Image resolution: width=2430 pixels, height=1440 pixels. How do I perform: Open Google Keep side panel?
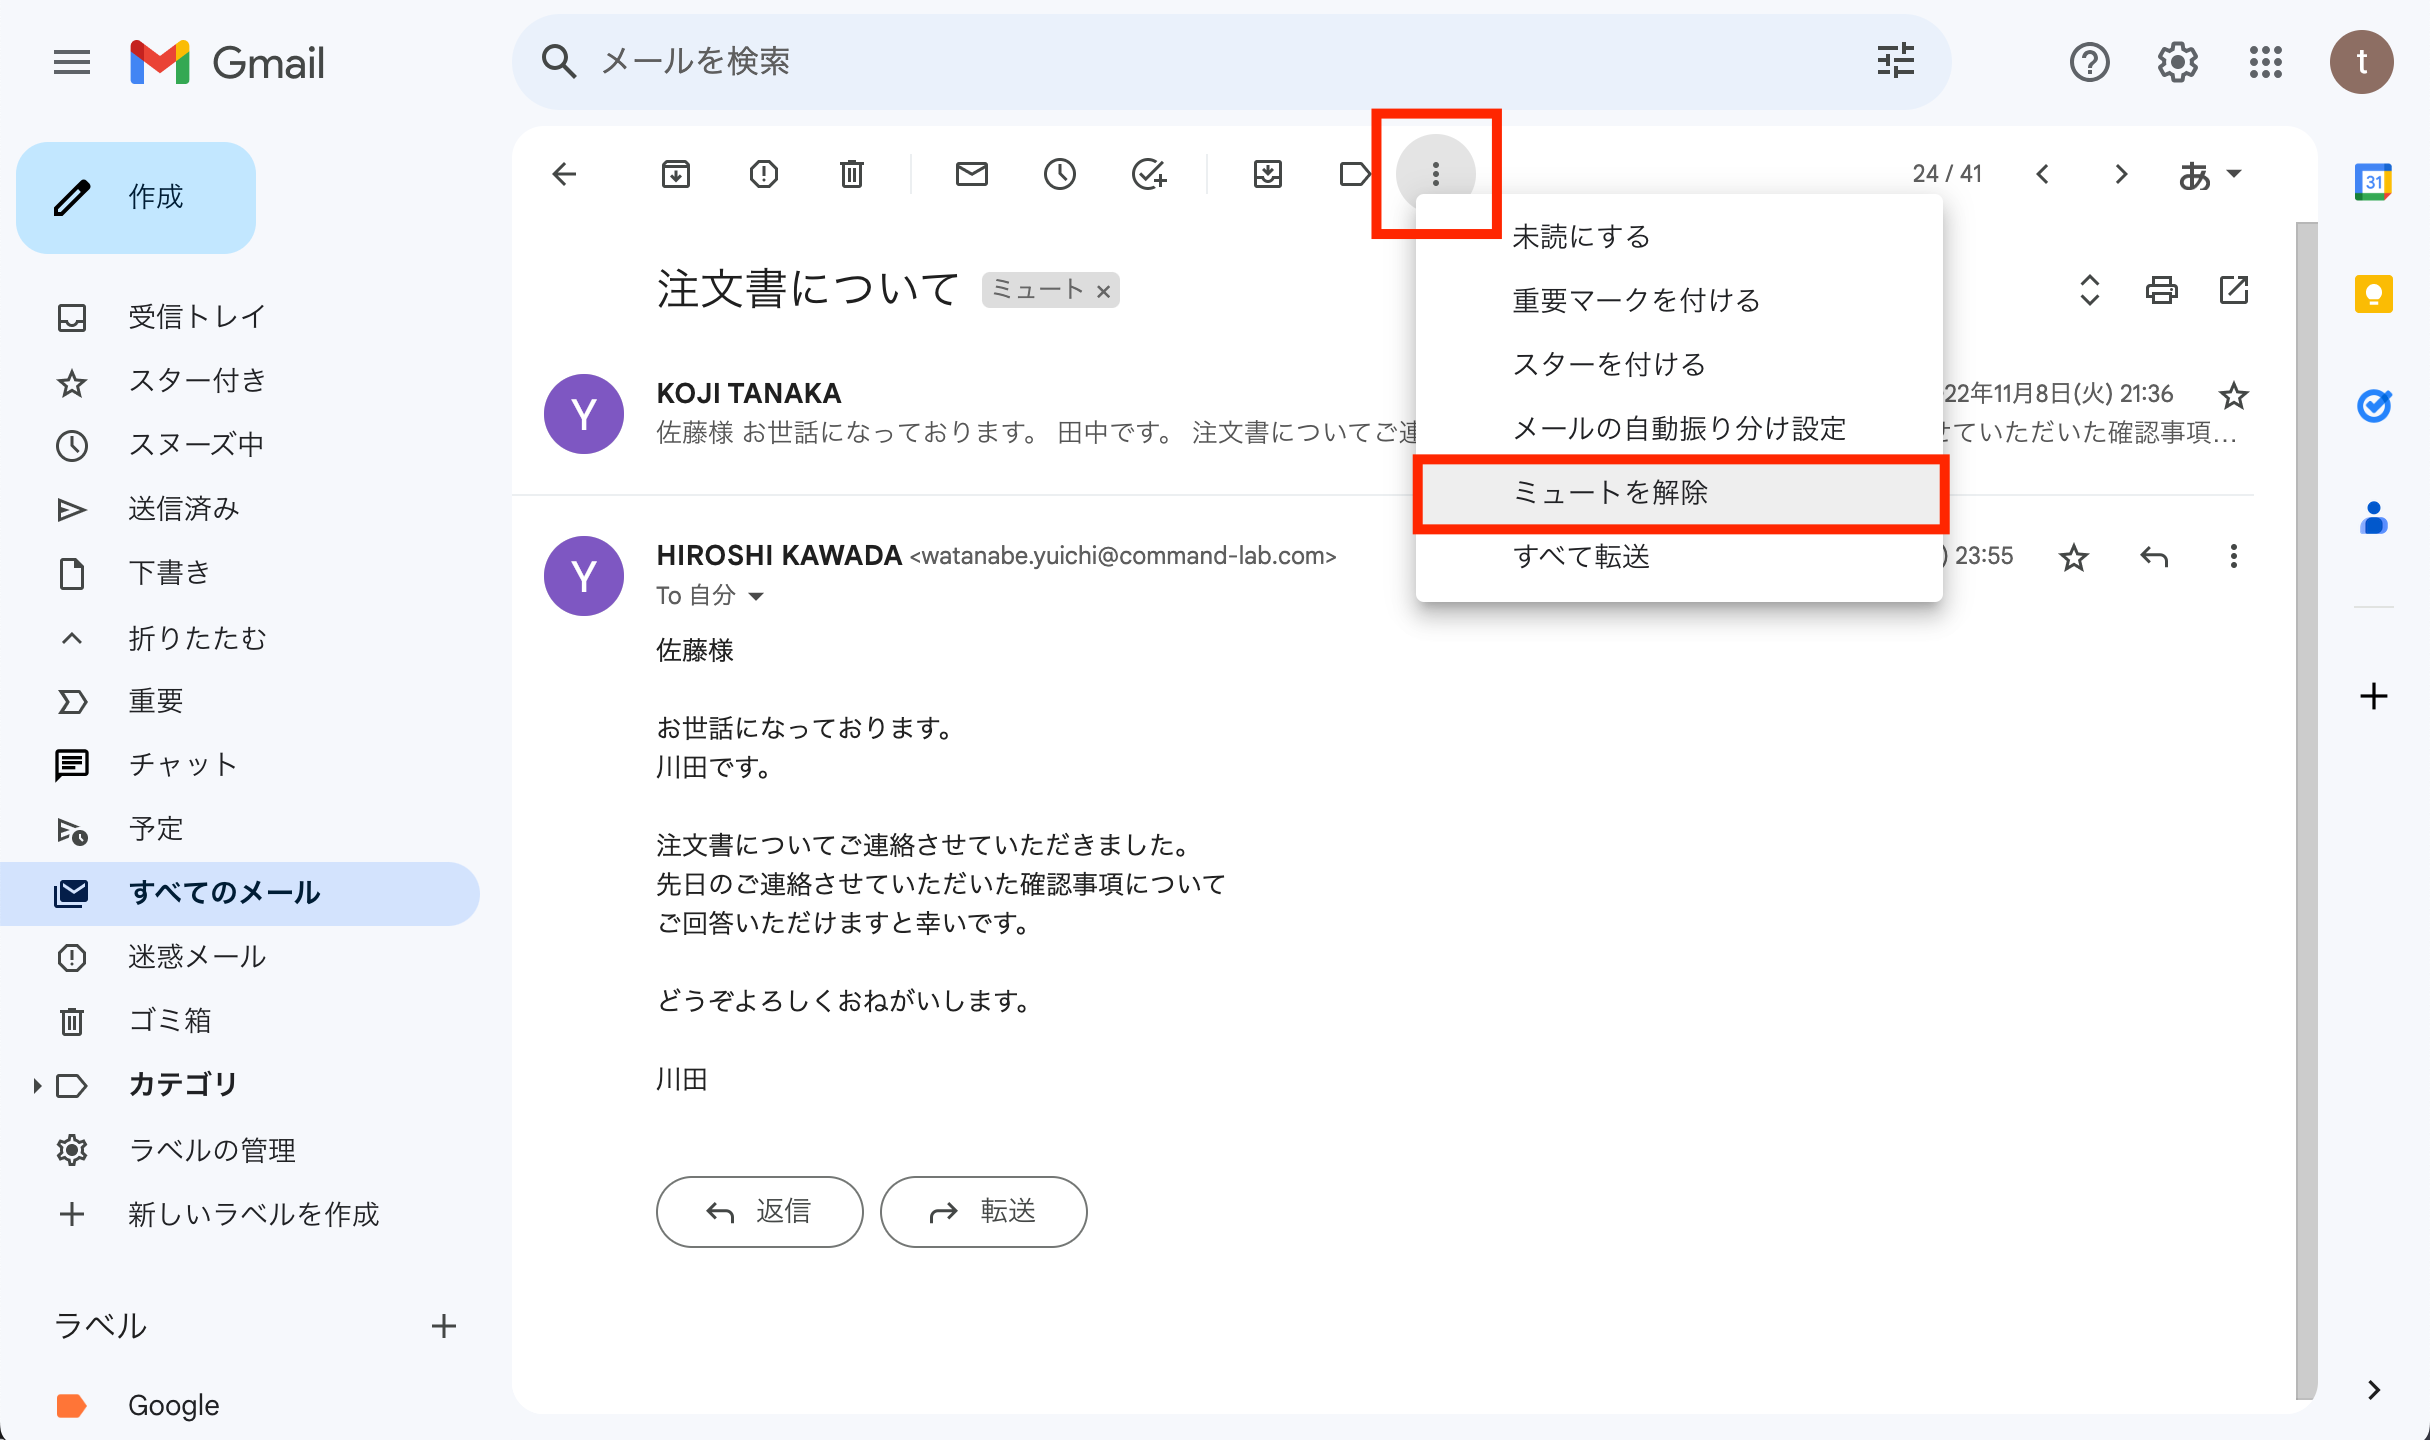click(2373, 294)
